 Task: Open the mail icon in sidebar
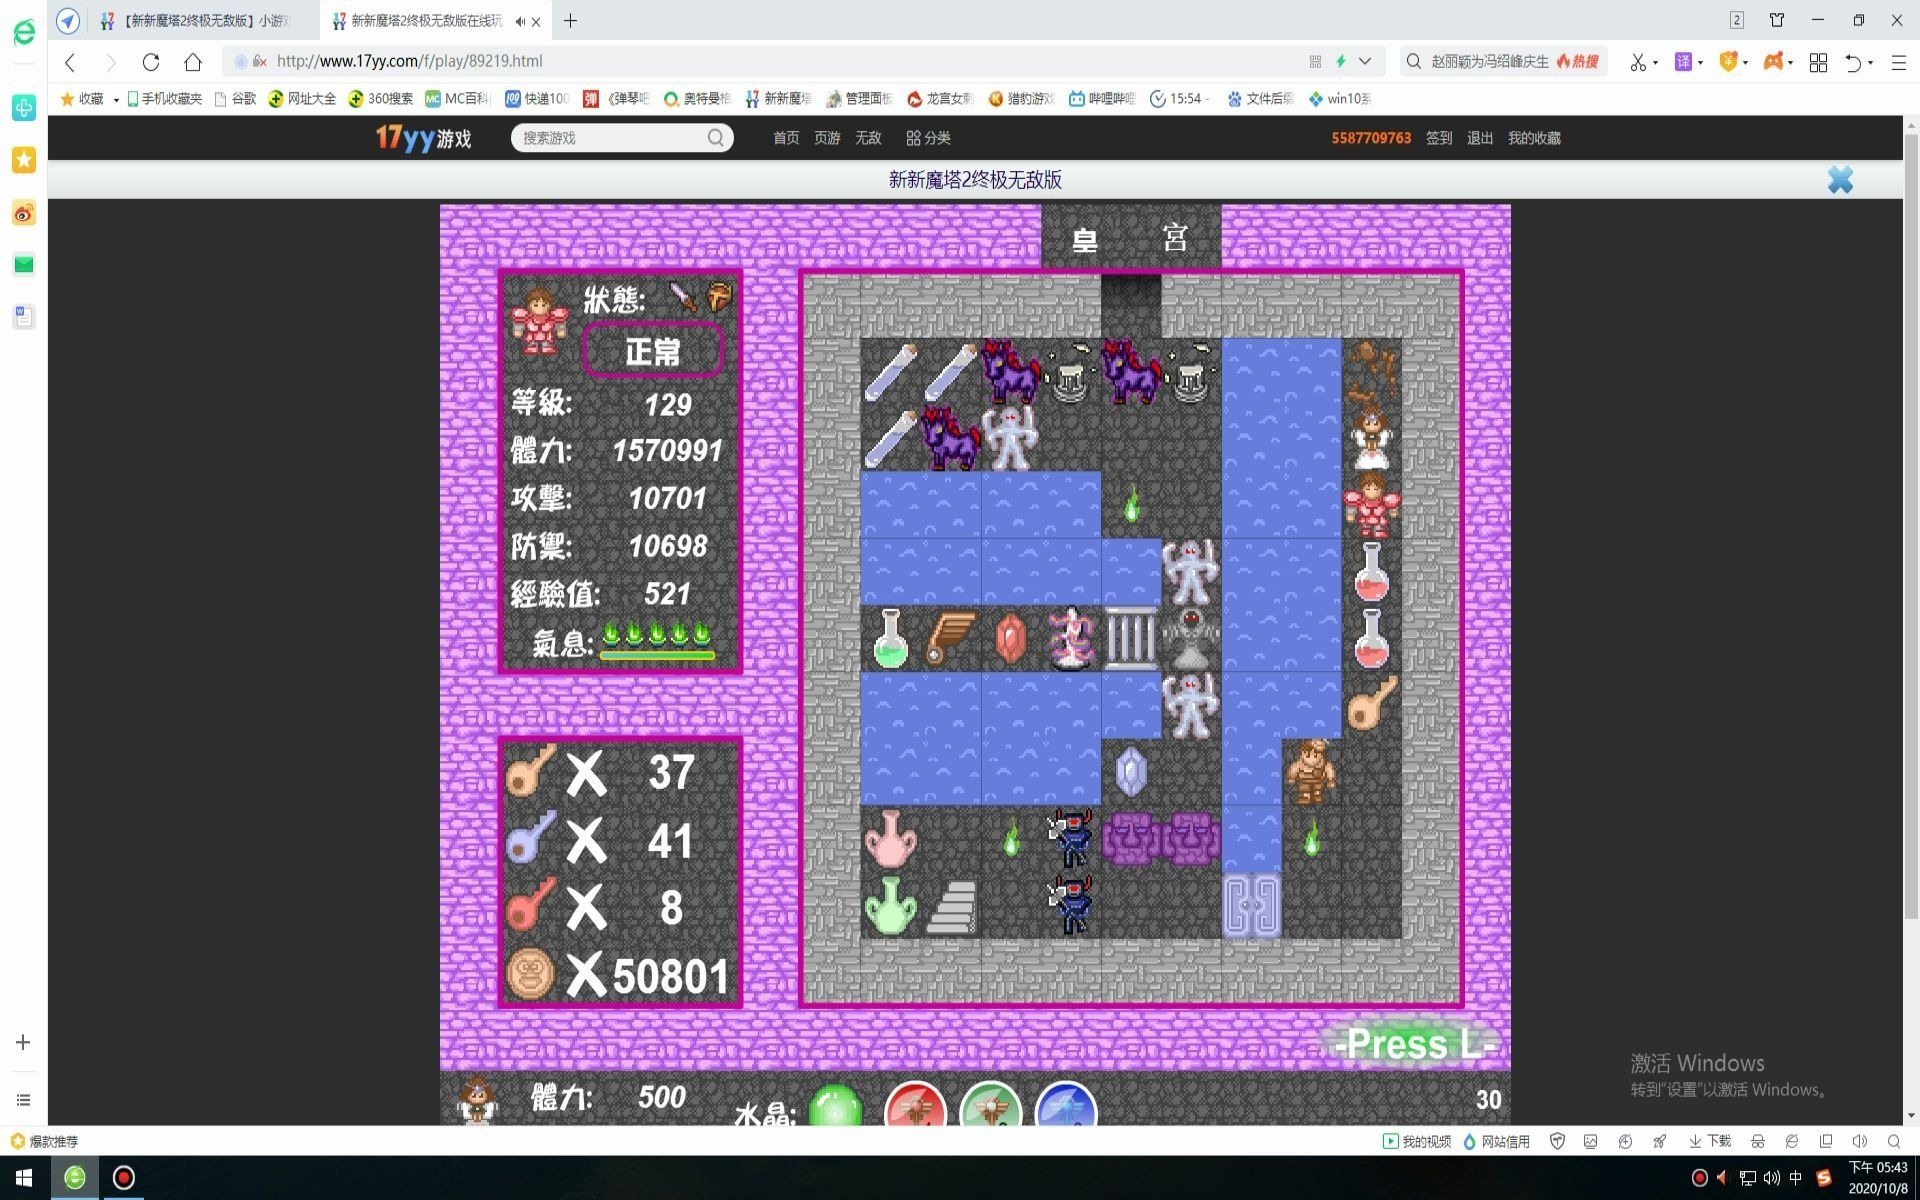[x=24, y=265]
